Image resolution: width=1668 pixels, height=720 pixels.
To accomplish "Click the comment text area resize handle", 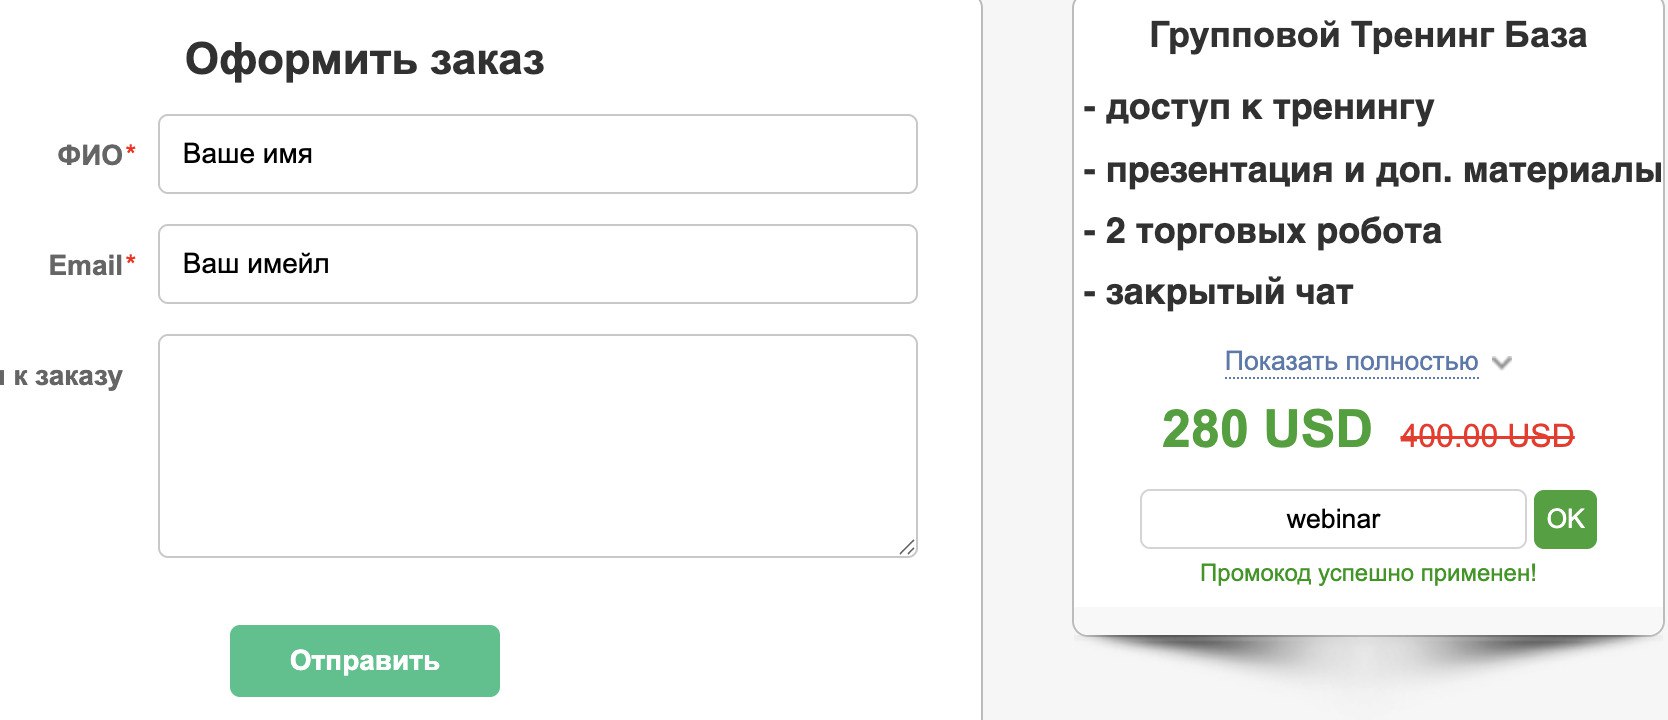I will 906,546.
